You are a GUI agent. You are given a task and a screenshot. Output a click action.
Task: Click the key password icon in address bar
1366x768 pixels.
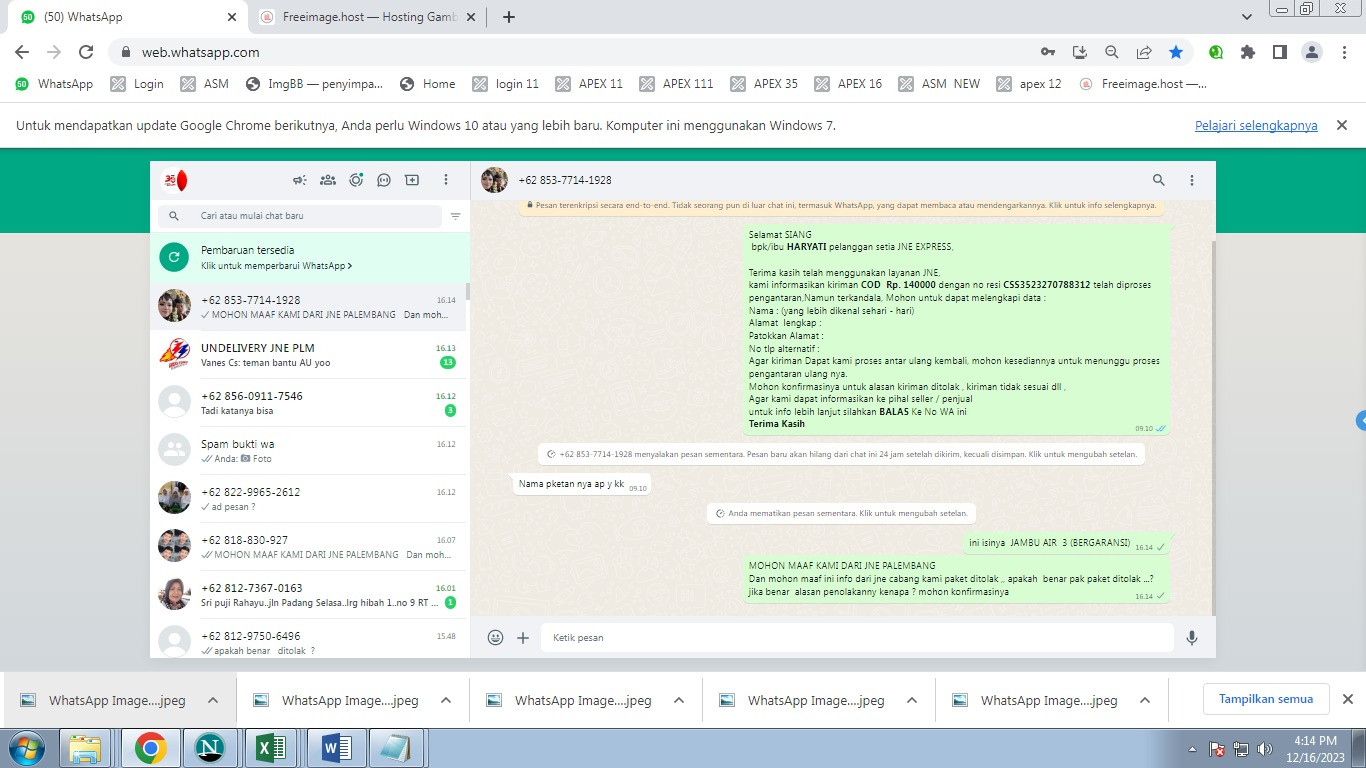(x=1048, y=52)
